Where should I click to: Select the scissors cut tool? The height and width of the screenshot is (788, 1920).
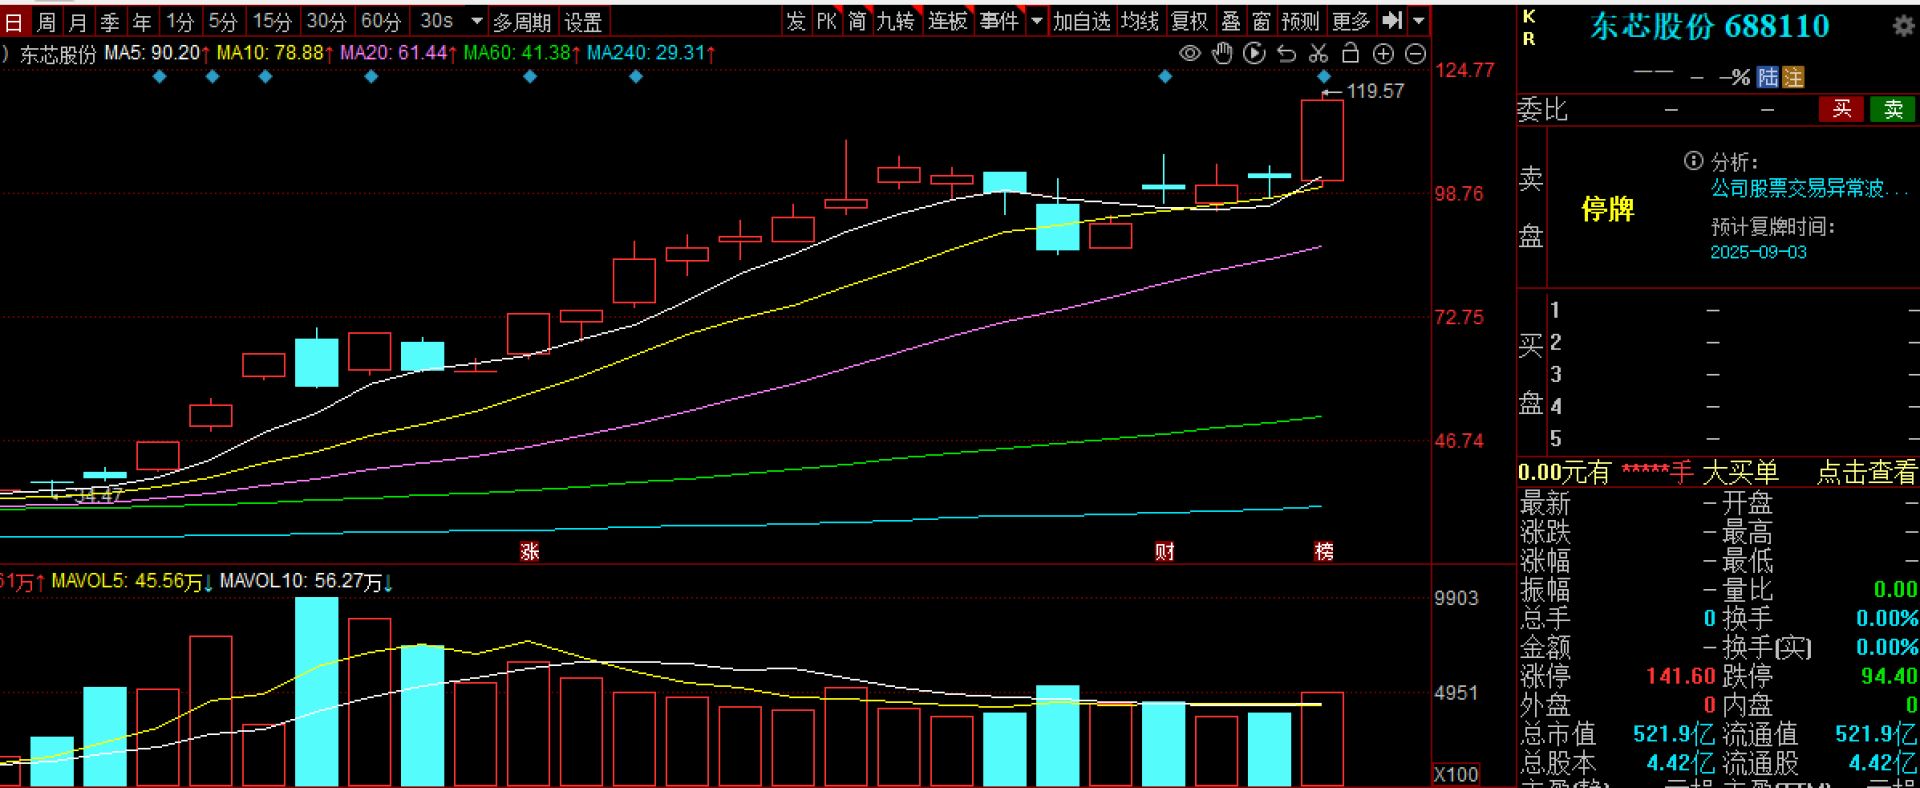(1318, 54)
